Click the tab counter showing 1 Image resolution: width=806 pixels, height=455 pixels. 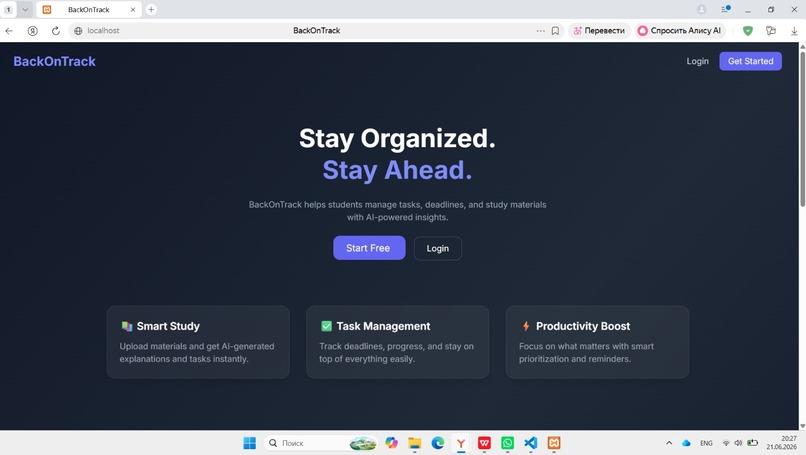tap(8, 9)
